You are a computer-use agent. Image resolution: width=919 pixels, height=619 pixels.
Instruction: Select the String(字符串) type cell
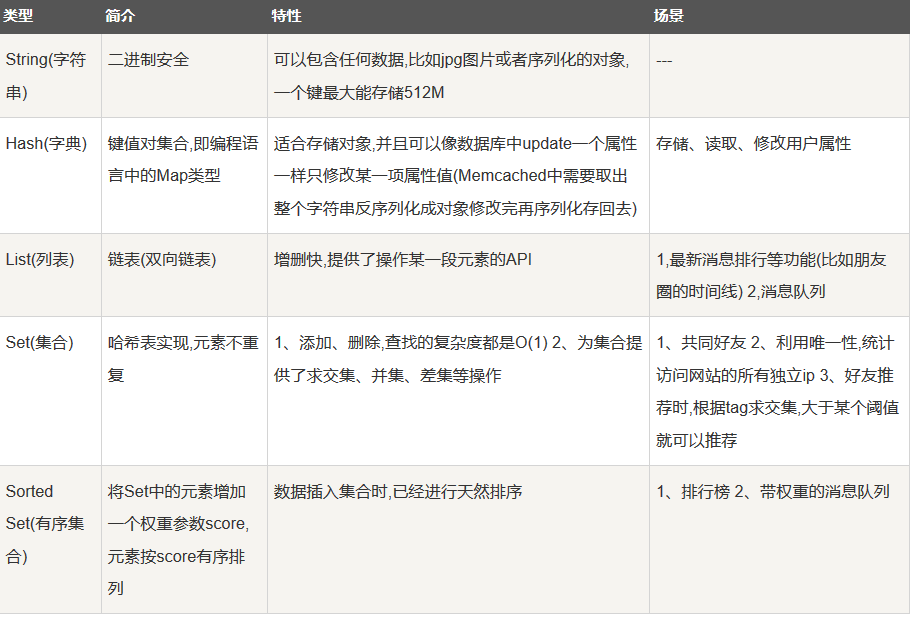[50, 76]
